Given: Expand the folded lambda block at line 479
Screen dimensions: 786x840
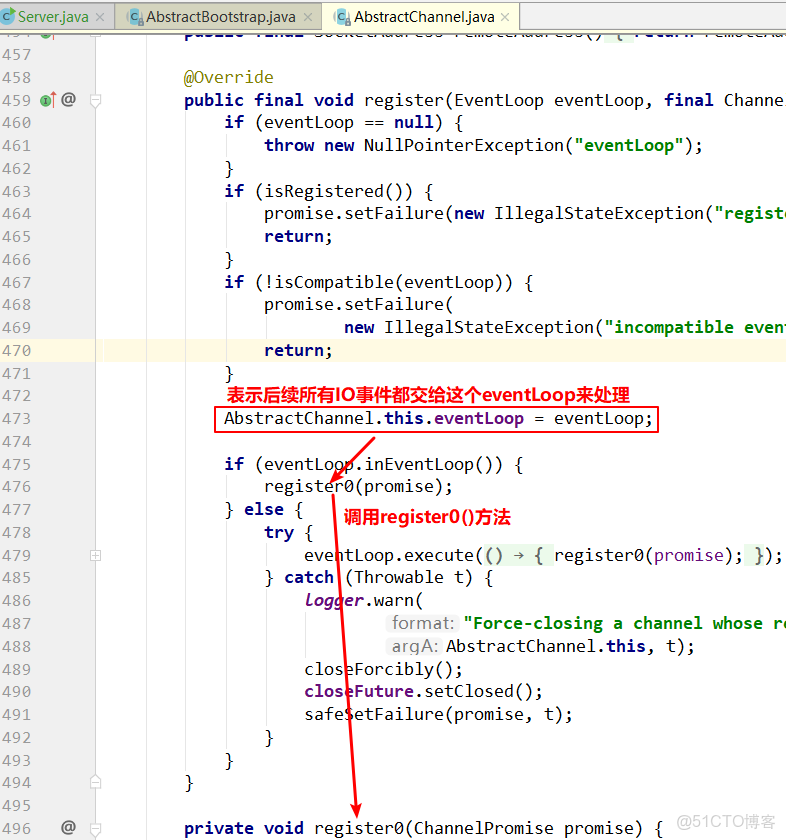Looking at the screenshot, I should (x=95, y=556).
